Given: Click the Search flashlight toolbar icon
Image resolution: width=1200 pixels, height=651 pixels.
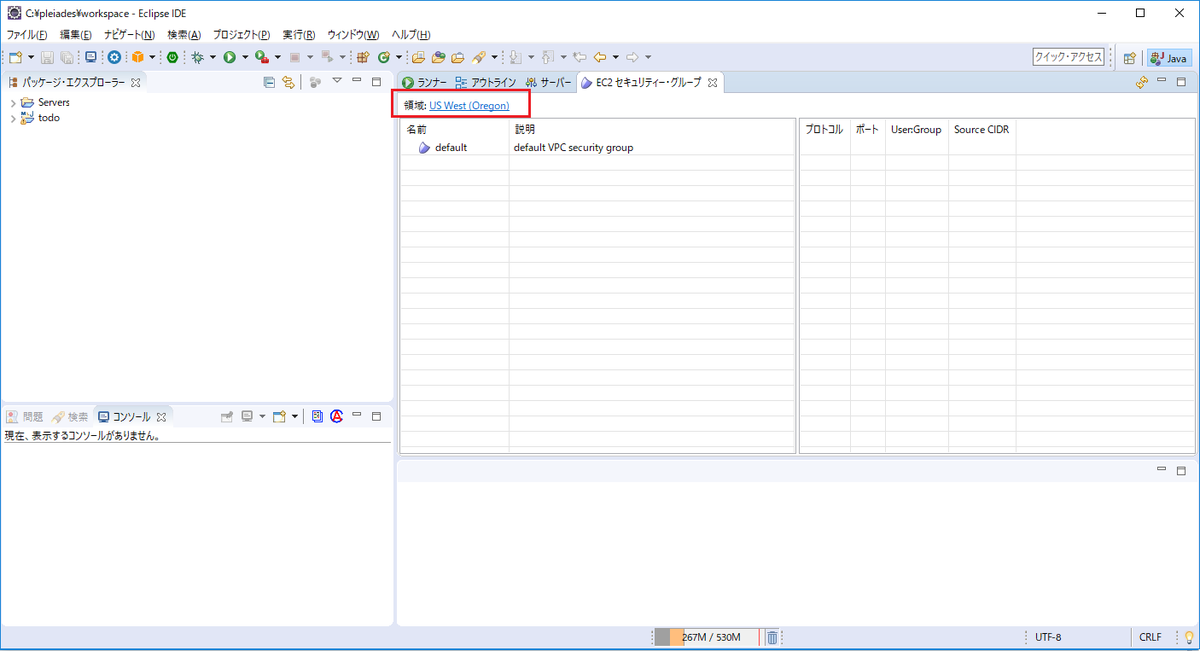Looking at the screenshot, I should click(478, 57).
